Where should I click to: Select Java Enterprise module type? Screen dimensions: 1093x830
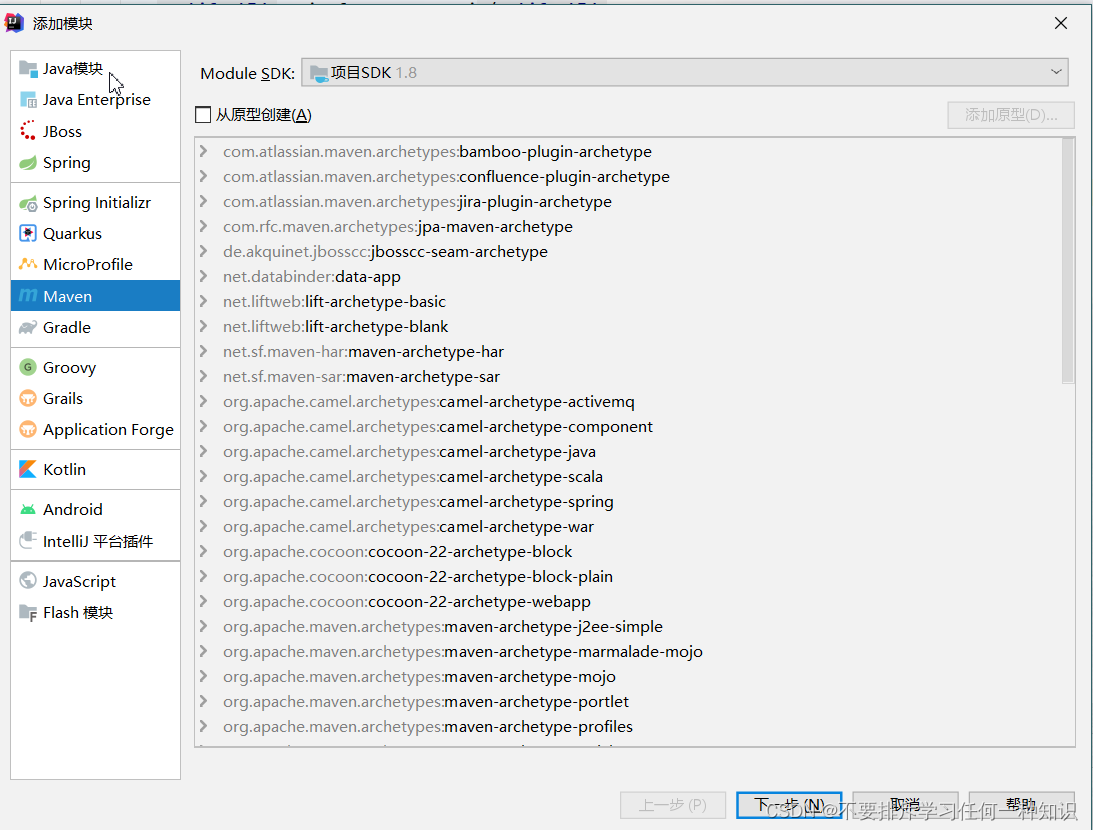tap(95, 100)
